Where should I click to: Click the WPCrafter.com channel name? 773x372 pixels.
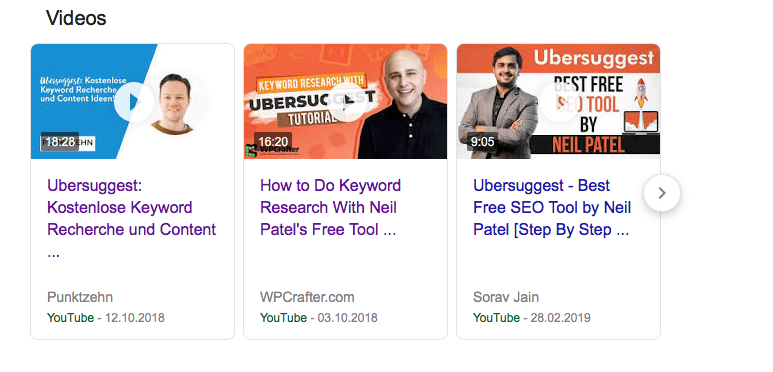click(307, 298)
